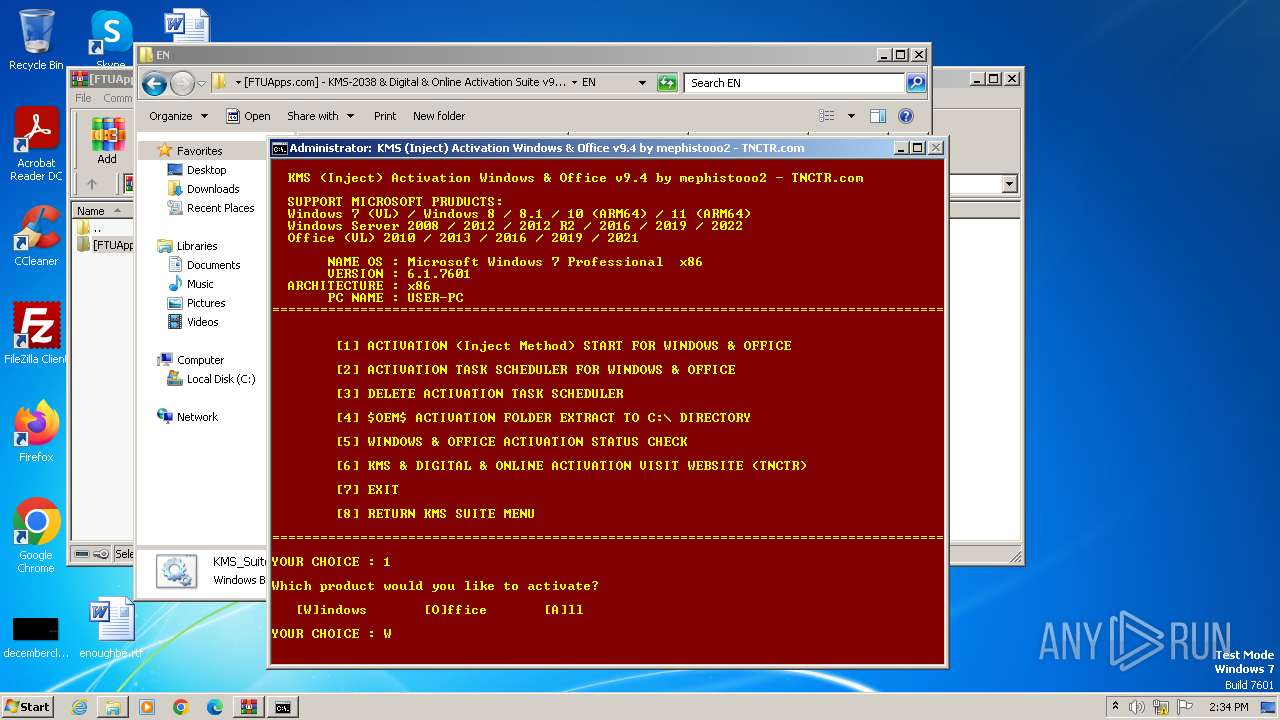Open the Videos library
Viewport: 1280px width, 720px height.
coord(192,322)
